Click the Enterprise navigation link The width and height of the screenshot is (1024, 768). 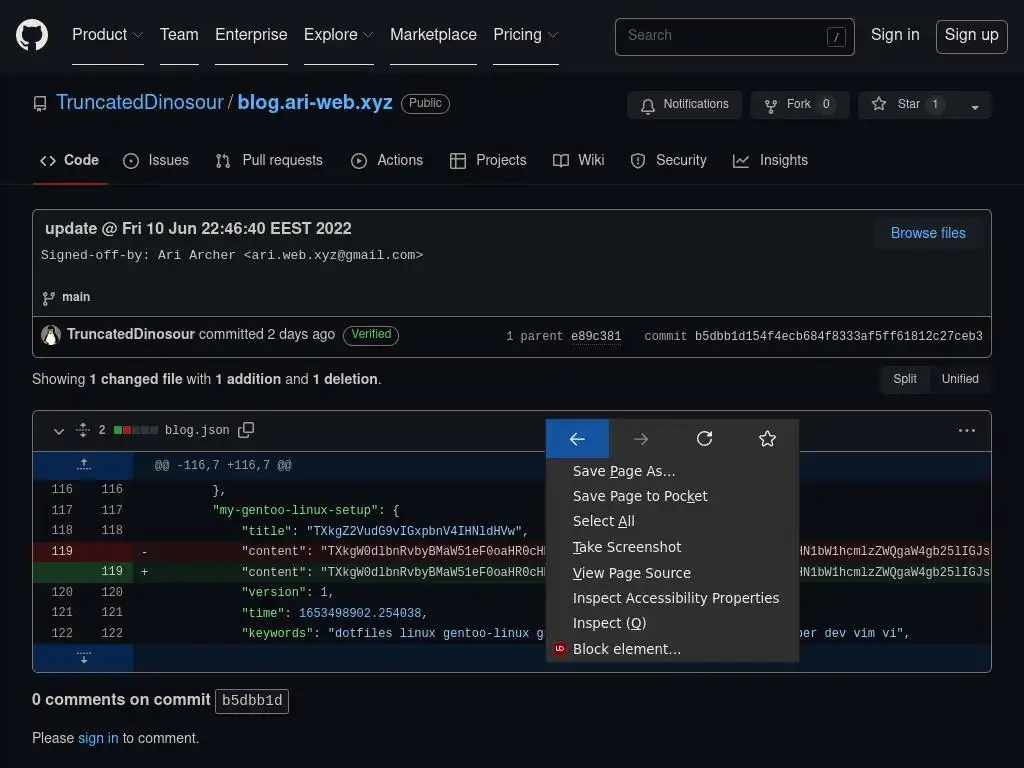coord(251,35)
